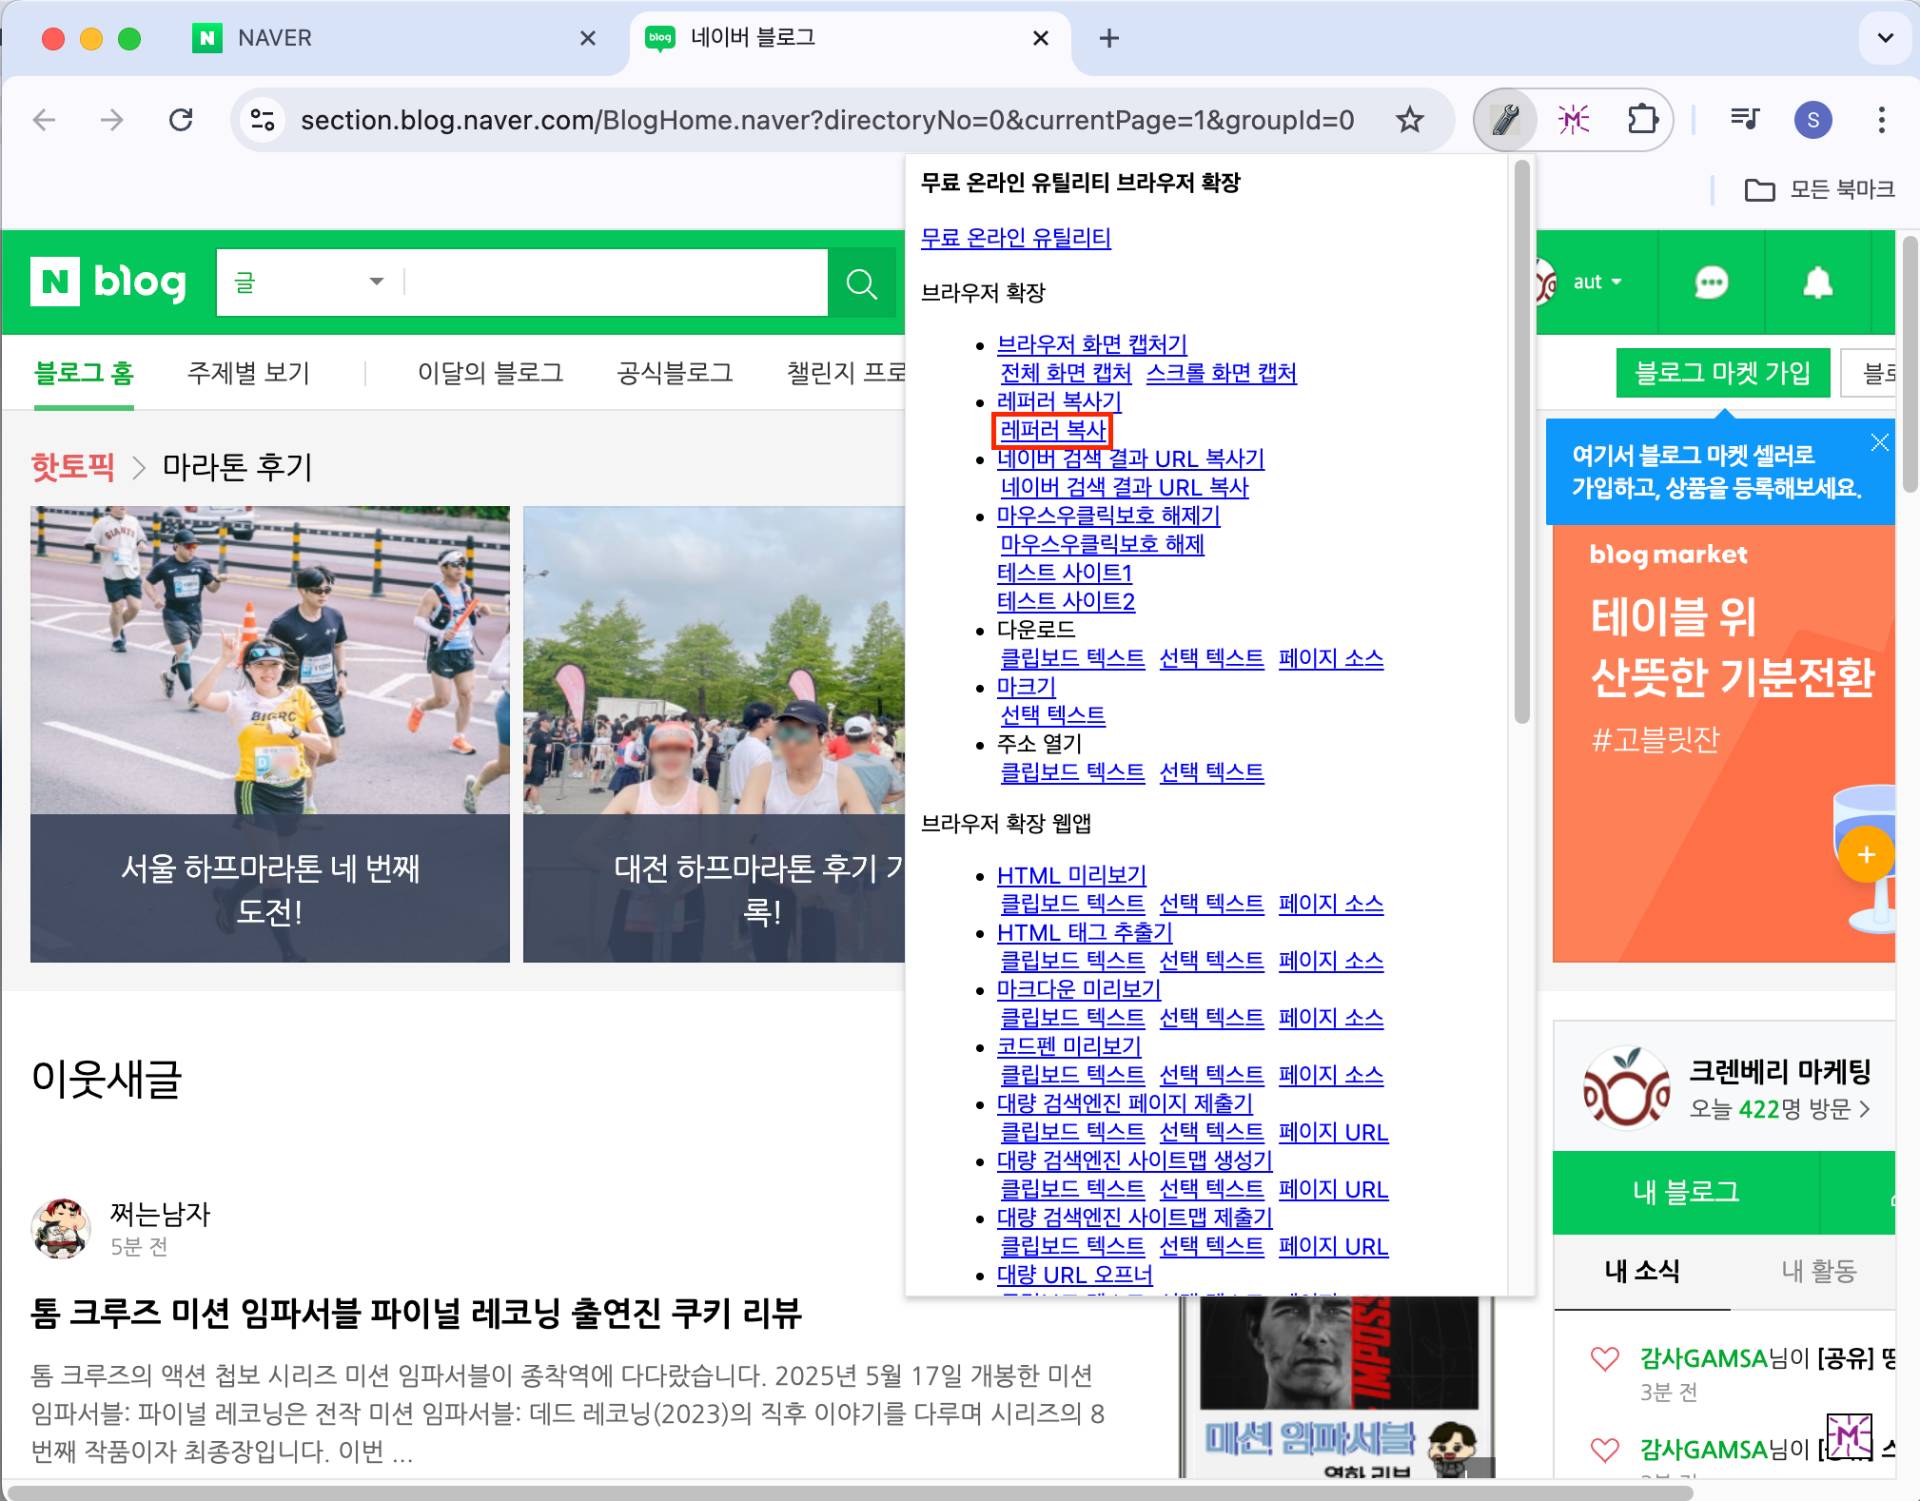Open the 모든 북마크 folder
1920x1501 pixels.
(x=1819, y=189)
